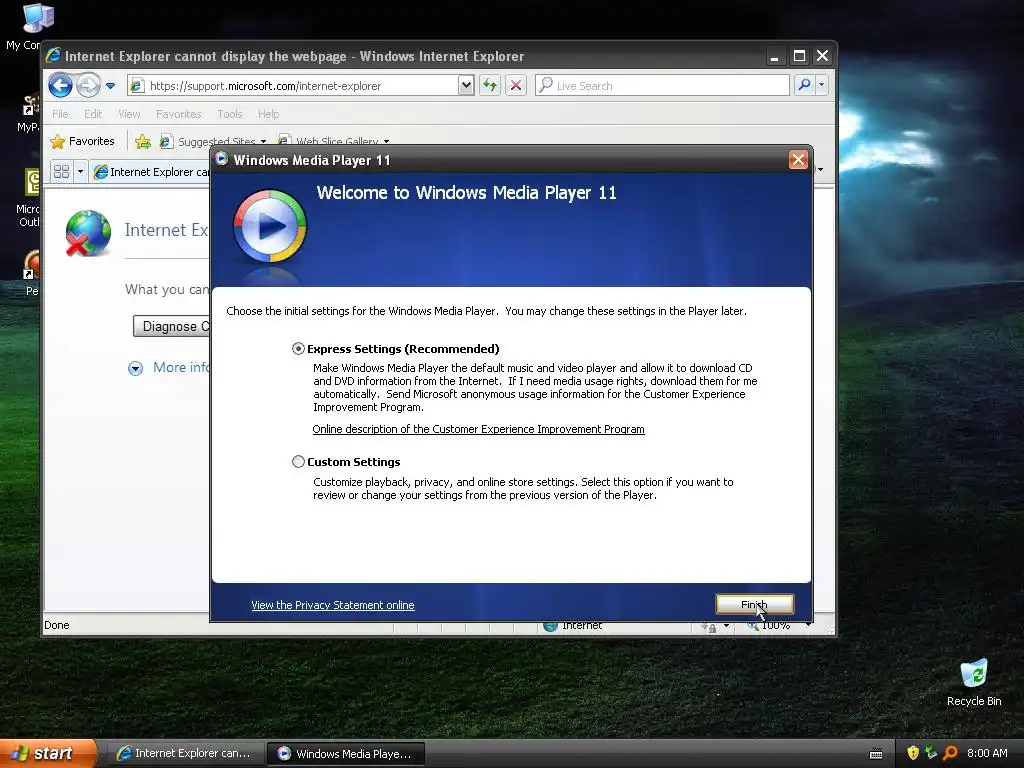The image size is (1024, 768).
Task: Click the Internet Explorer Forward arrow
Action: (88, 85)
